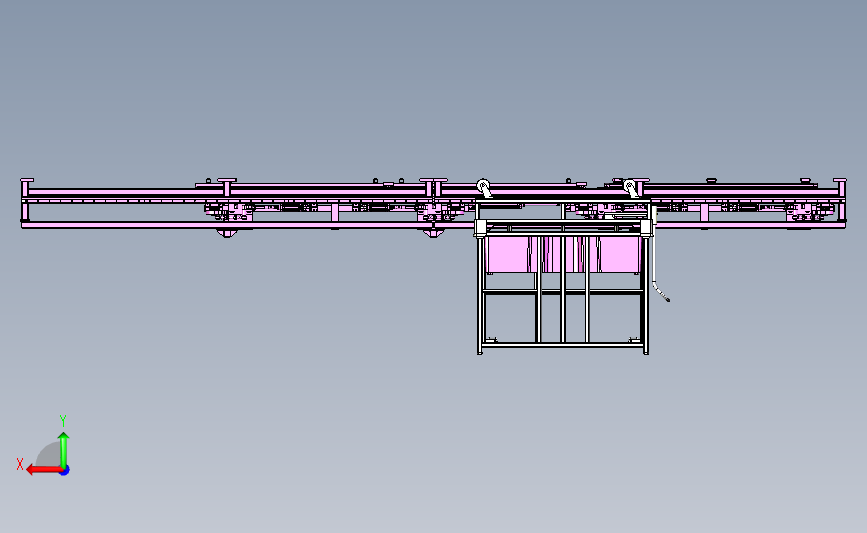This screenshot has width=867, height=533.
Task: Select the right caster wheel on top of the frame
Action: point(630,188)
